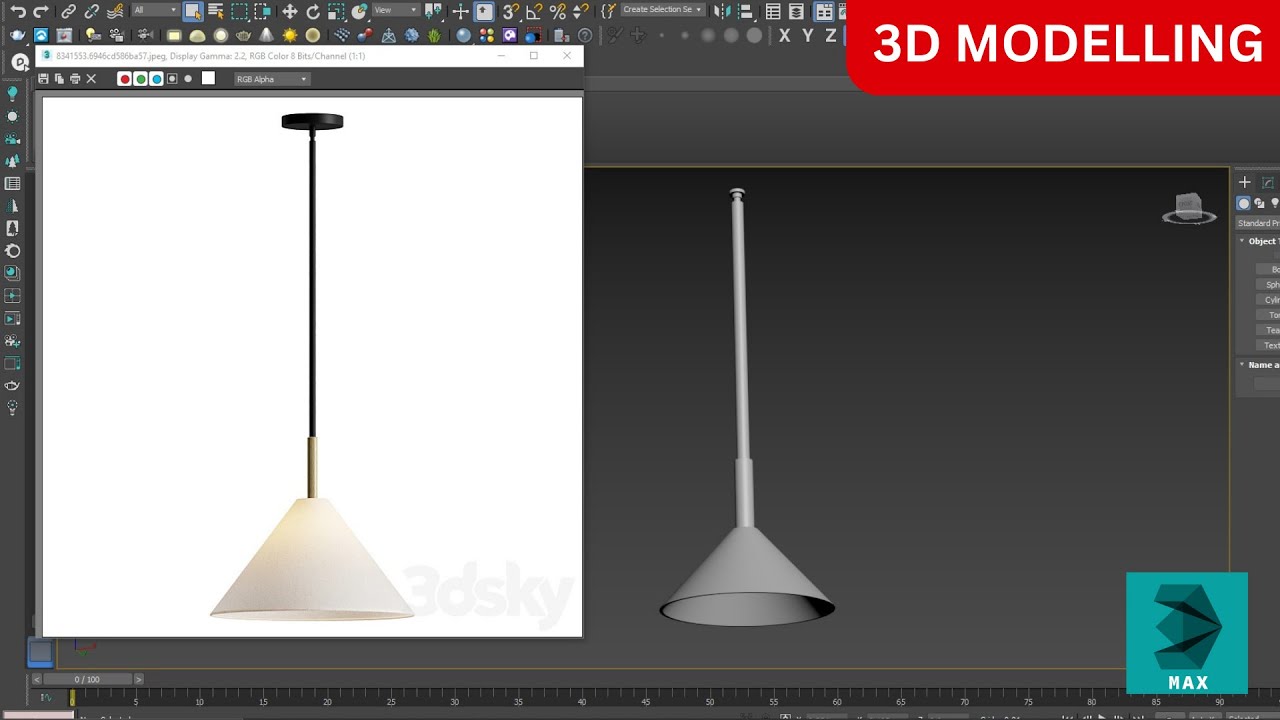Toggle the Angle Snap button
The height and width of the screenshot is (720, 1280).
[534, 12]
